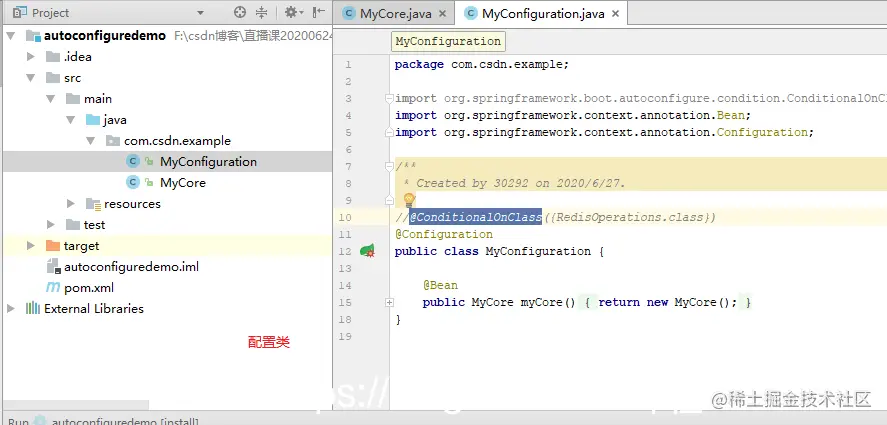This screenshot has height=425, width=887.
Task: Click the src folder icon
Action: pyautogui.click(x=53, y=78)
